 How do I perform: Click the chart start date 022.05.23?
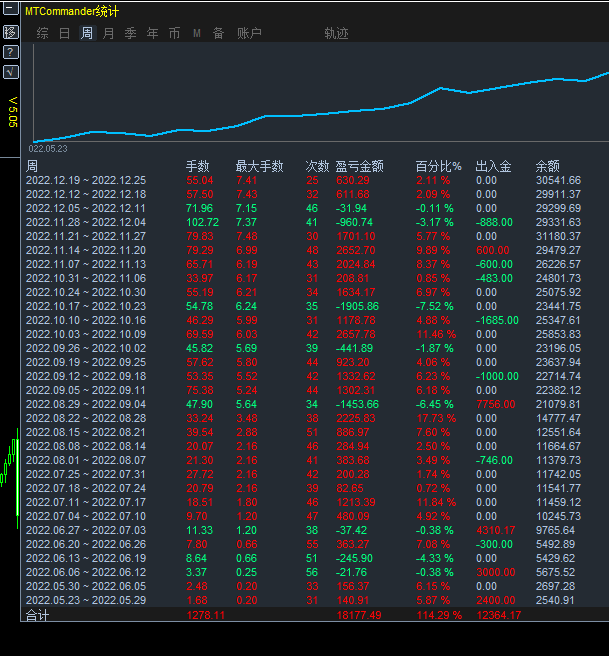tap(48, 149)
